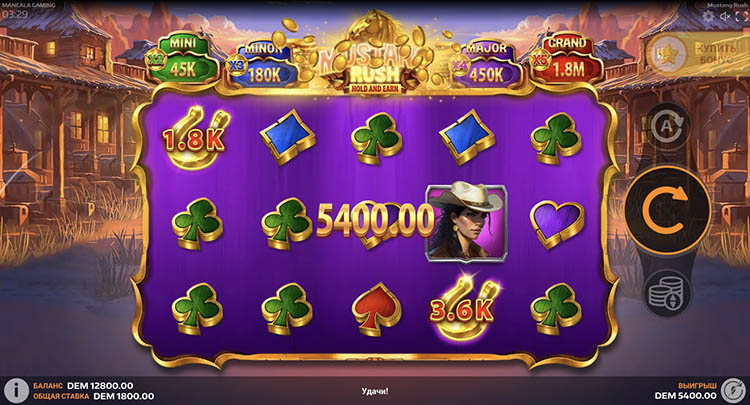The width and height of the screenshot is (750, 405).
Task: Click the cowgirl portrait symbol
Action: click(466, 223)
